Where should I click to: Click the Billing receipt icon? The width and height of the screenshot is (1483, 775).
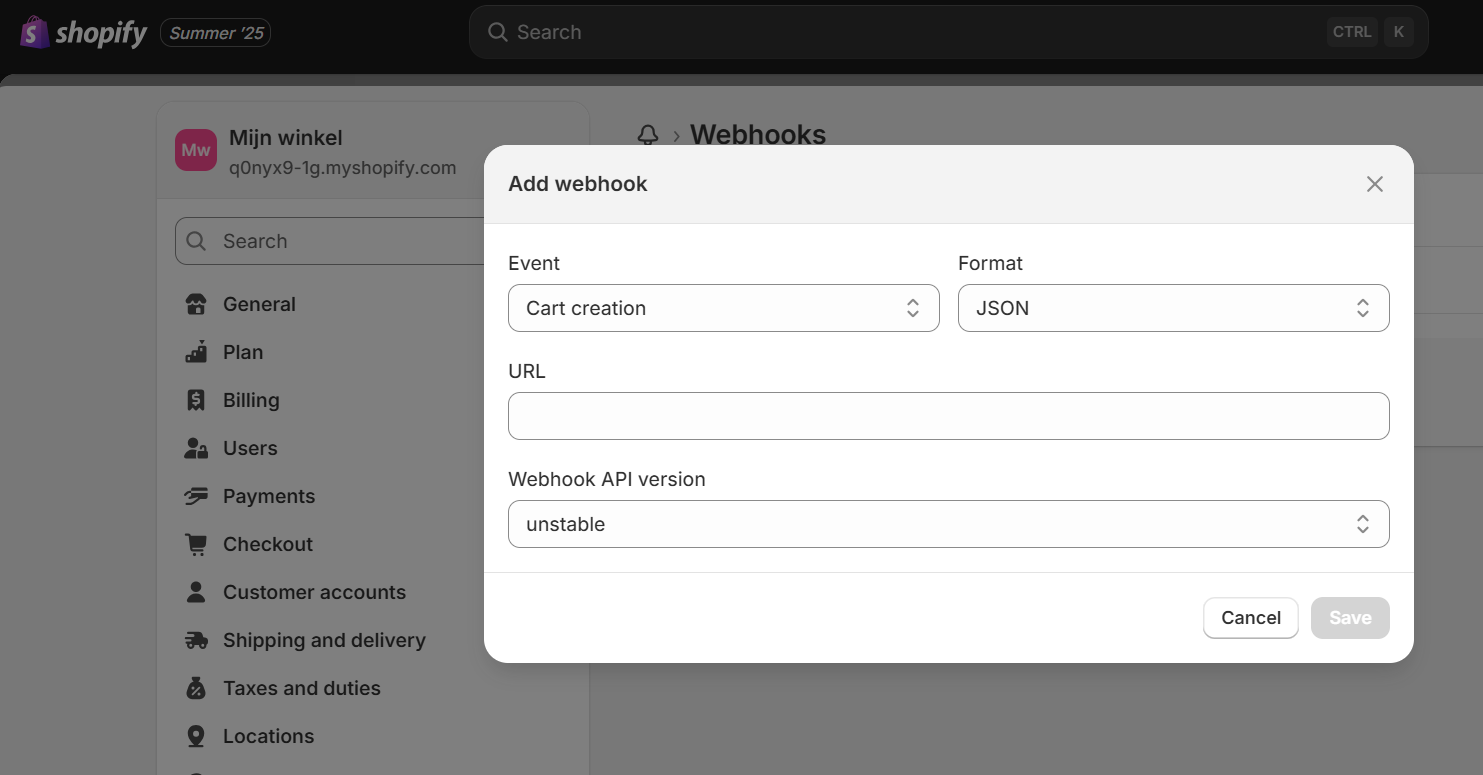[x=196, y=401]
